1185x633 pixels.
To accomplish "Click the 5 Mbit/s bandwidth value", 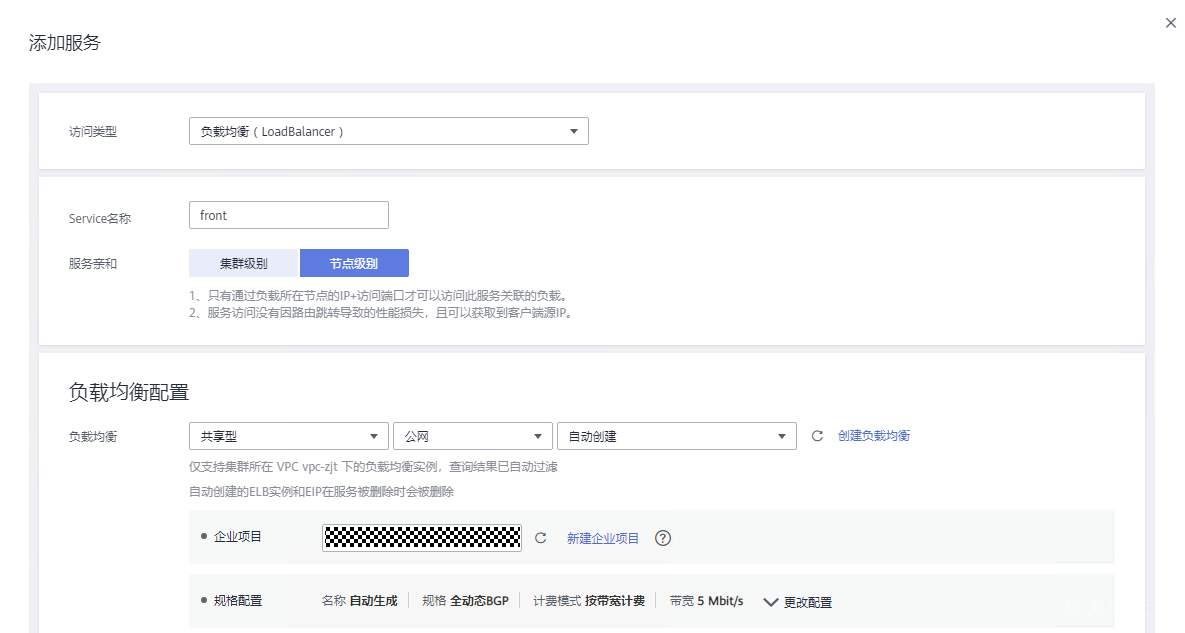I will tap(720, 601).
